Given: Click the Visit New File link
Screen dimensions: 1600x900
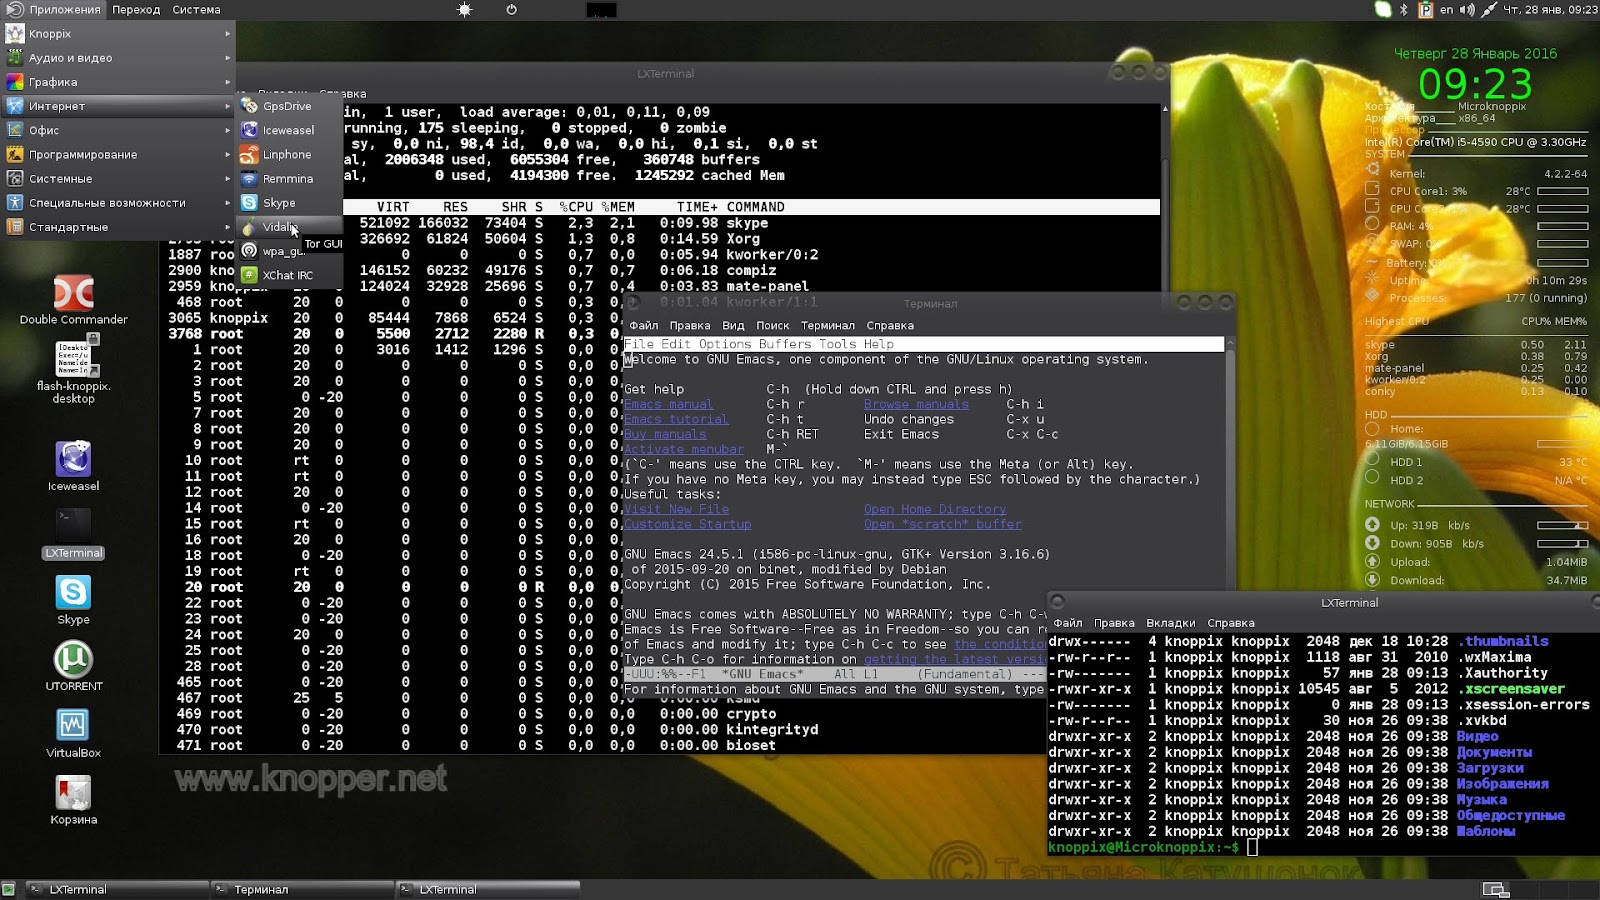Looking at the screenshot, I should click(x=676, y=509).
